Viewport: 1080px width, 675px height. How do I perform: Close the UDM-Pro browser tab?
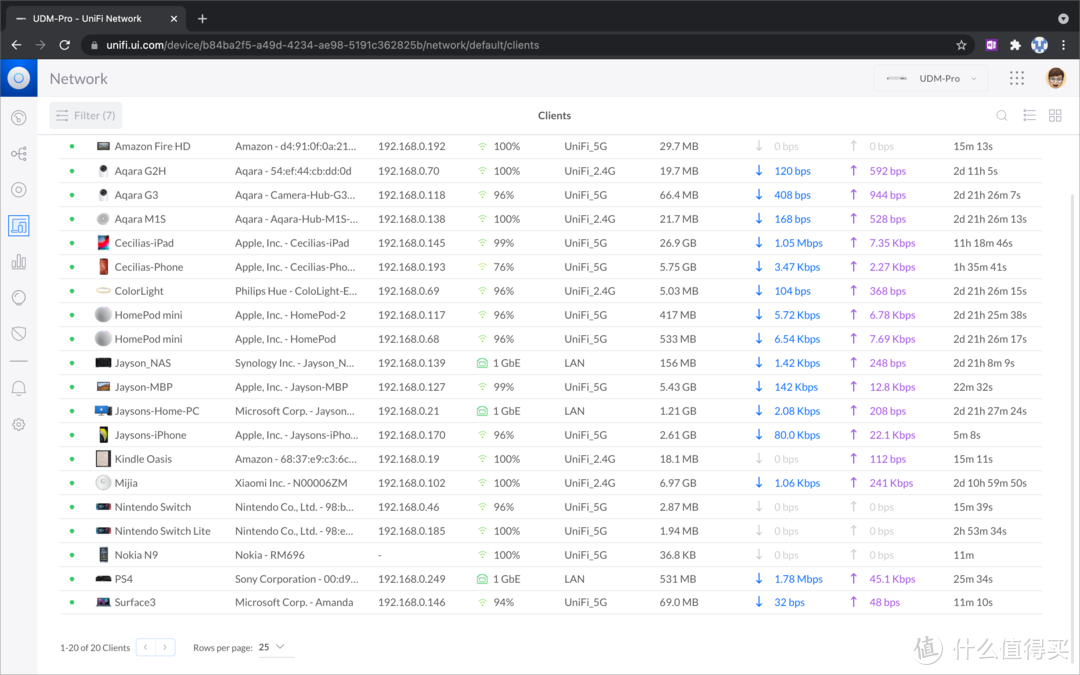point(174,19)
